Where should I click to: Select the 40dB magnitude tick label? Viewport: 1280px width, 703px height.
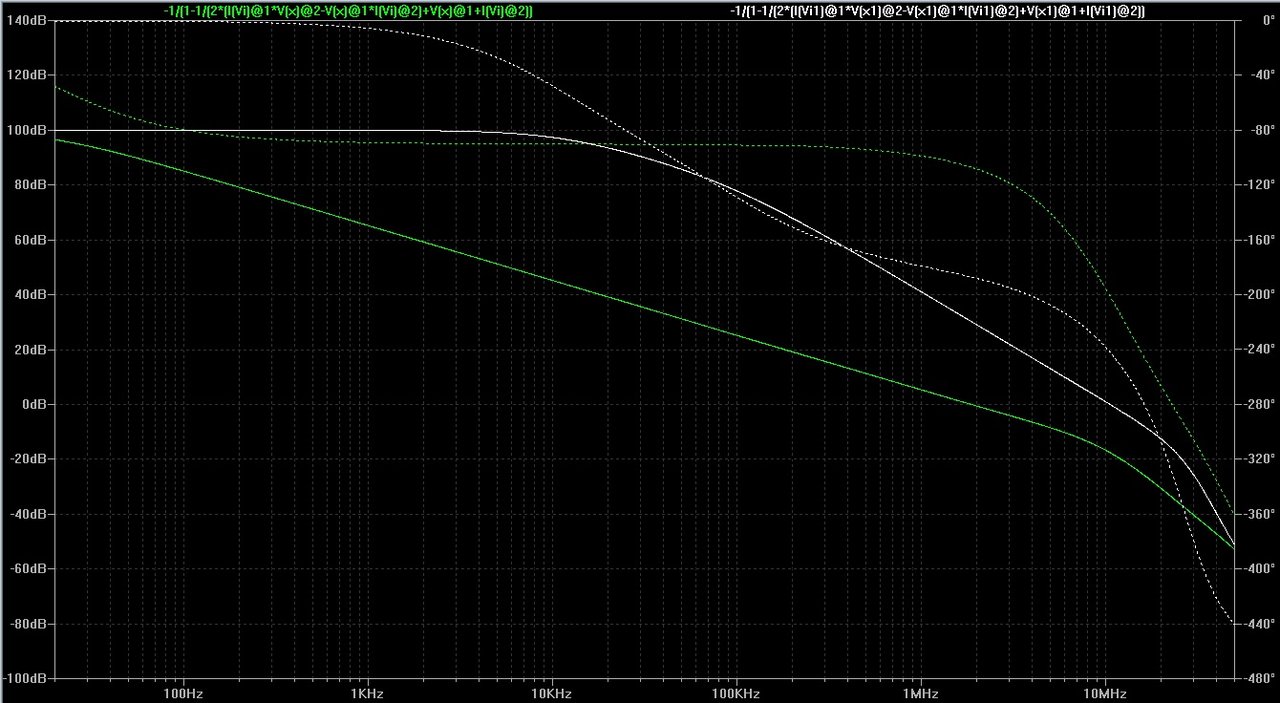coord(30,295)
